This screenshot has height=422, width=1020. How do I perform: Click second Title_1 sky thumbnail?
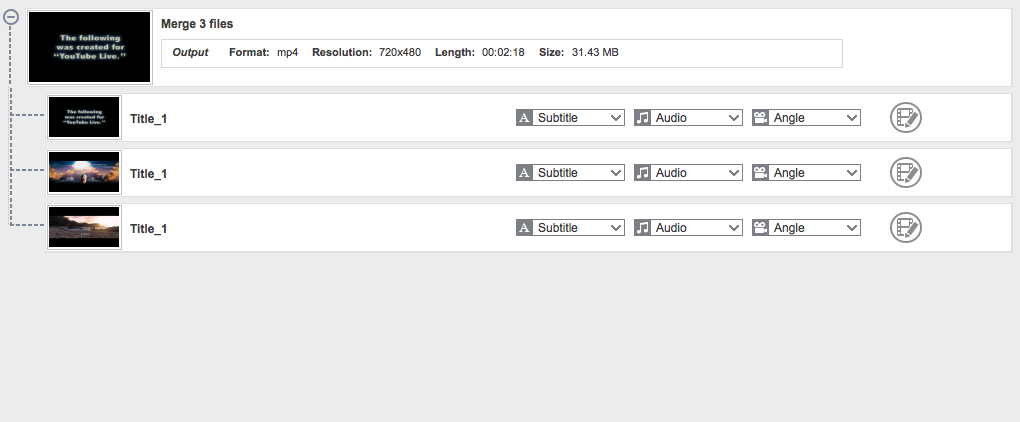84,173
